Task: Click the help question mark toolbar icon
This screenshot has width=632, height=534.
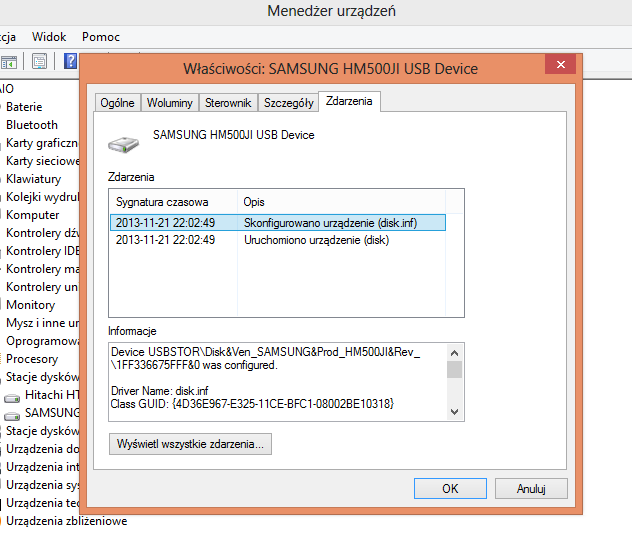Action: tap(71, 61)
